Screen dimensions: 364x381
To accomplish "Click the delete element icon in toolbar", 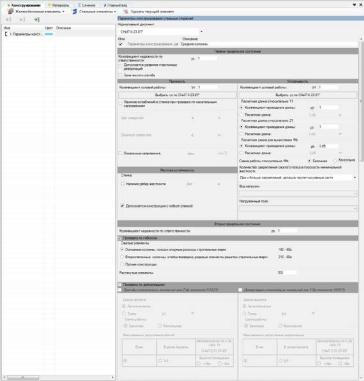I will 126,11.
